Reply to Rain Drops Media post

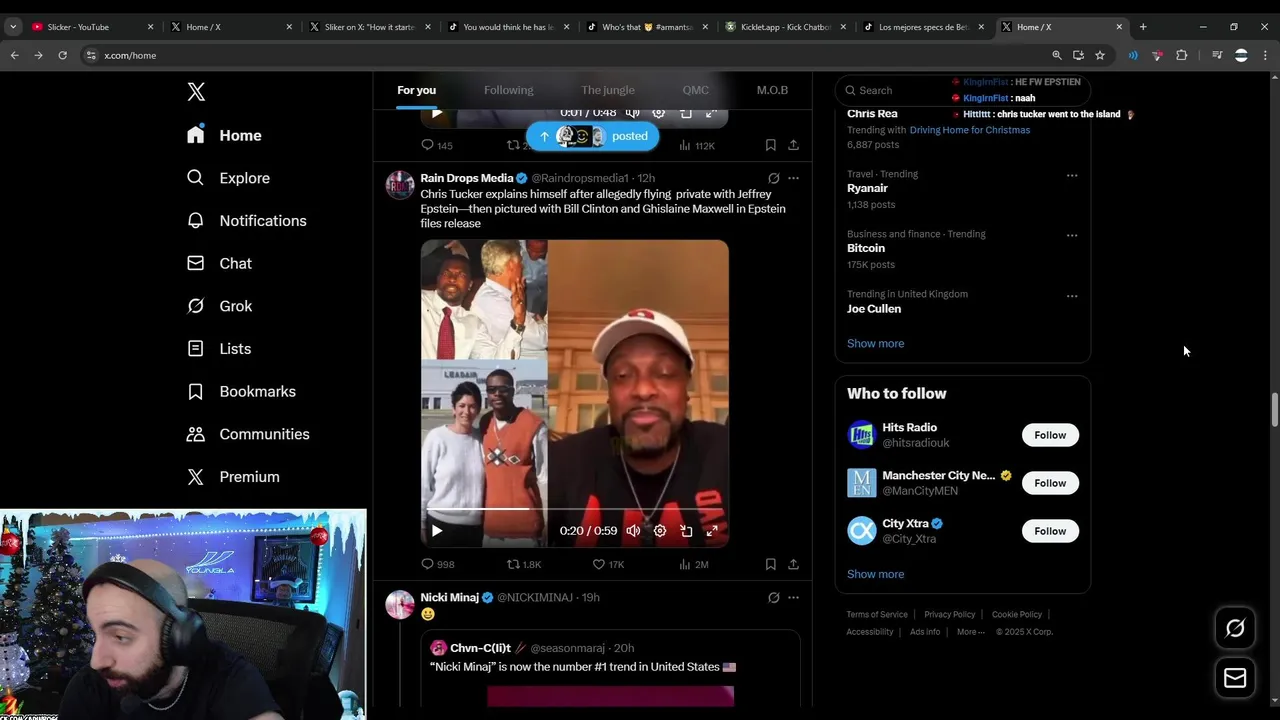[437, 564]
